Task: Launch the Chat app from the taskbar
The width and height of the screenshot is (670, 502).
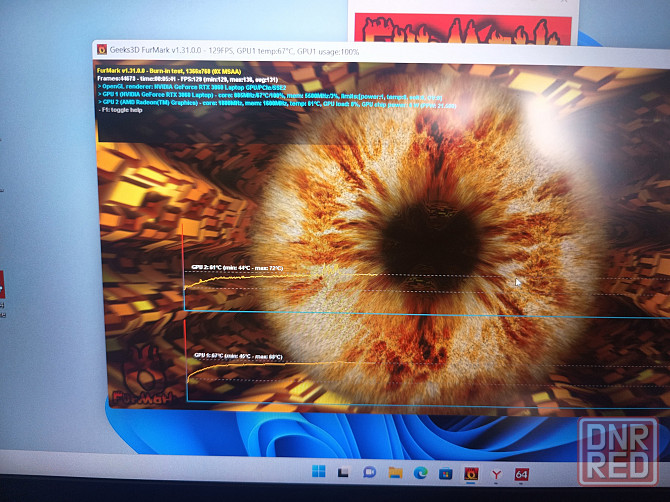Action: coord(369,472)
